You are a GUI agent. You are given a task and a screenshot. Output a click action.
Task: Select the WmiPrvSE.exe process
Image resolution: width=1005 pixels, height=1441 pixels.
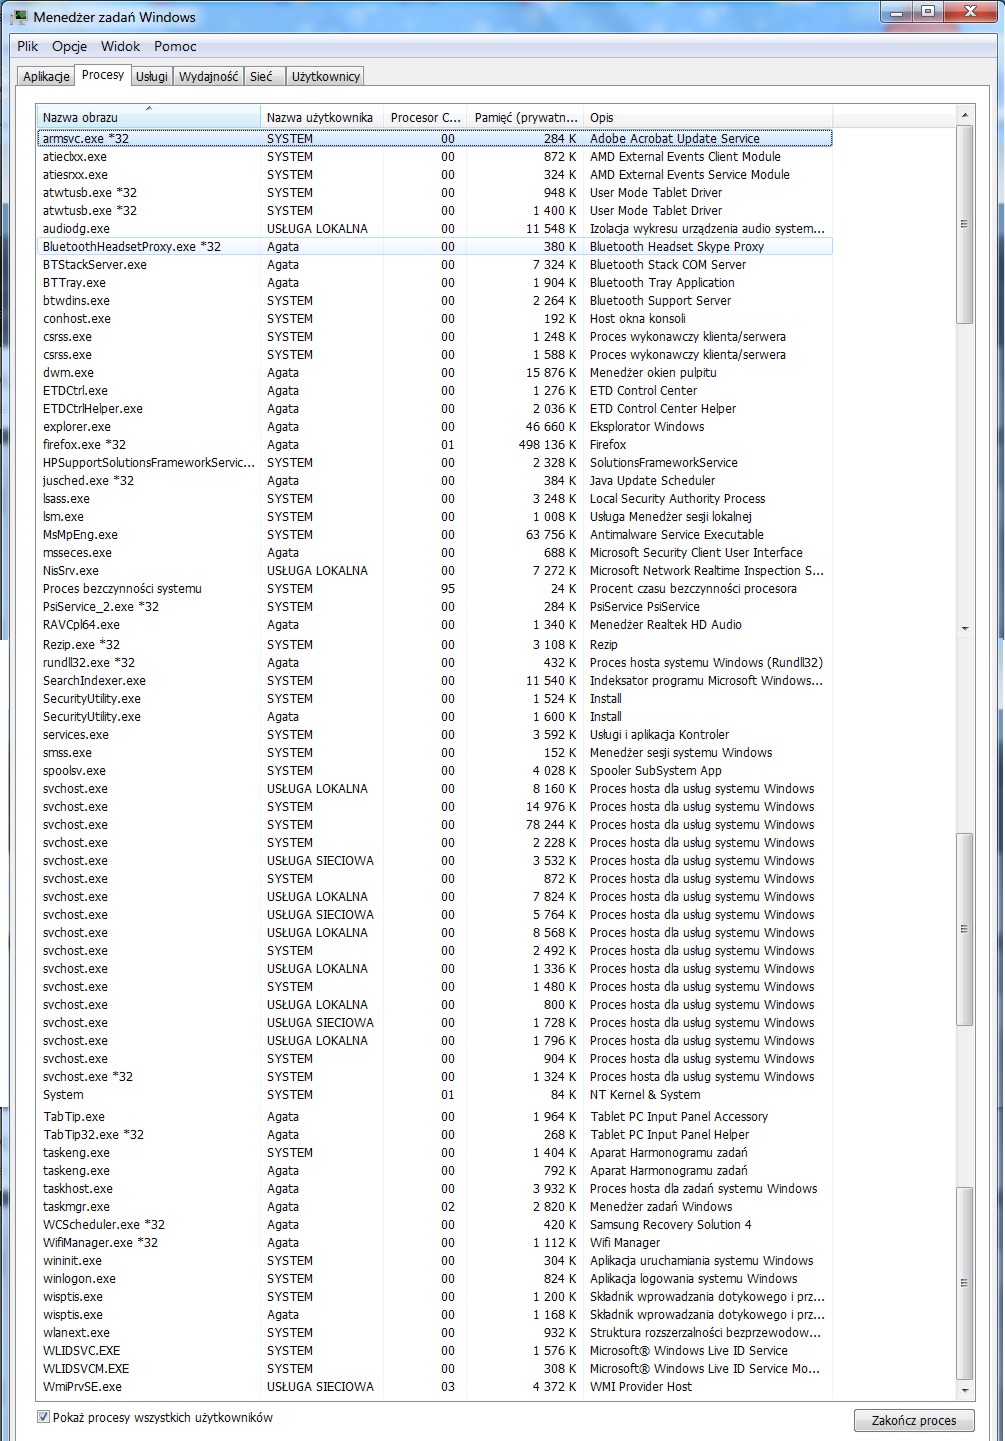[x=434, y=1387]
